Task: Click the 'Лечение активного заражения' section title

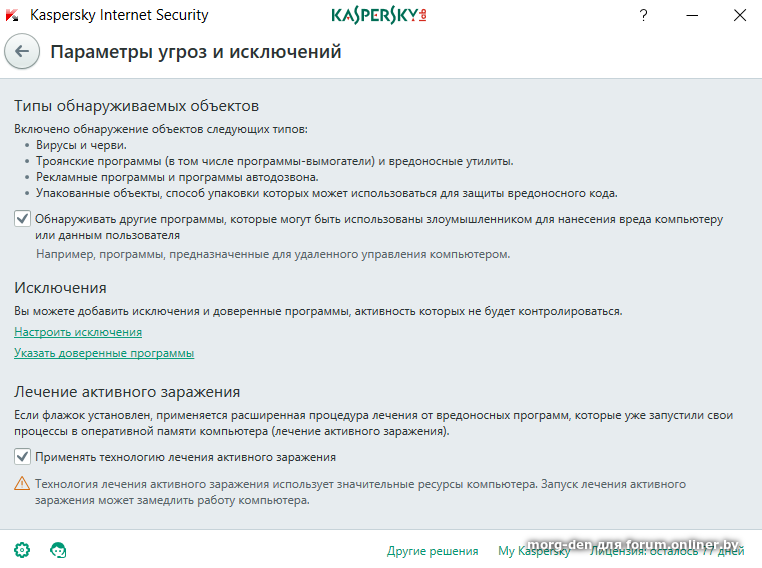Action: 127,392
